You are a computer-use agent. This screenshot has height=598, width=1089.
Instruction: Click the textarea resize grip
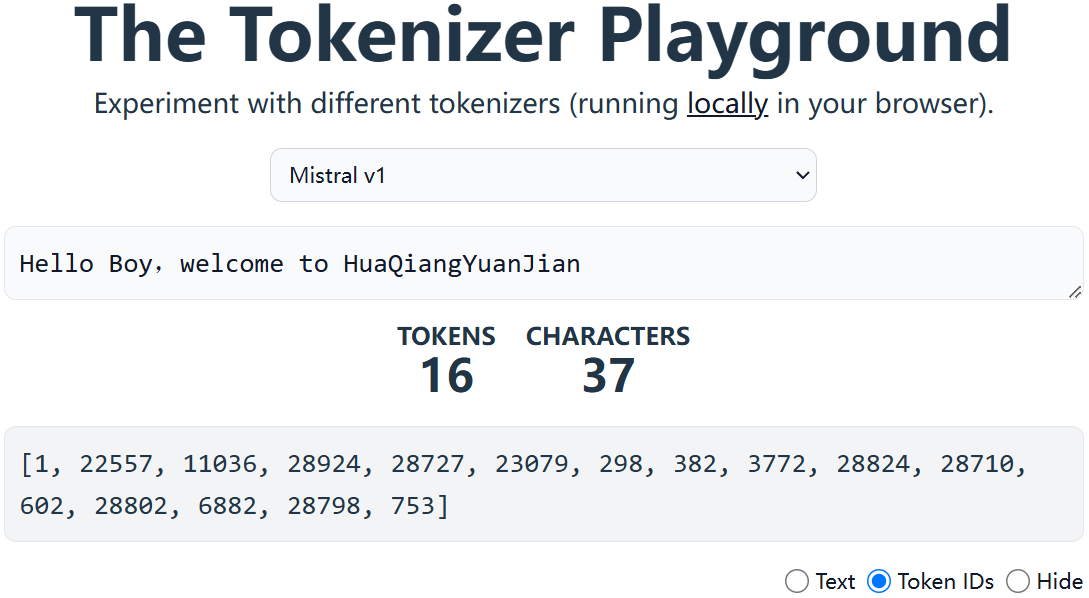[x=1077, y=291]
